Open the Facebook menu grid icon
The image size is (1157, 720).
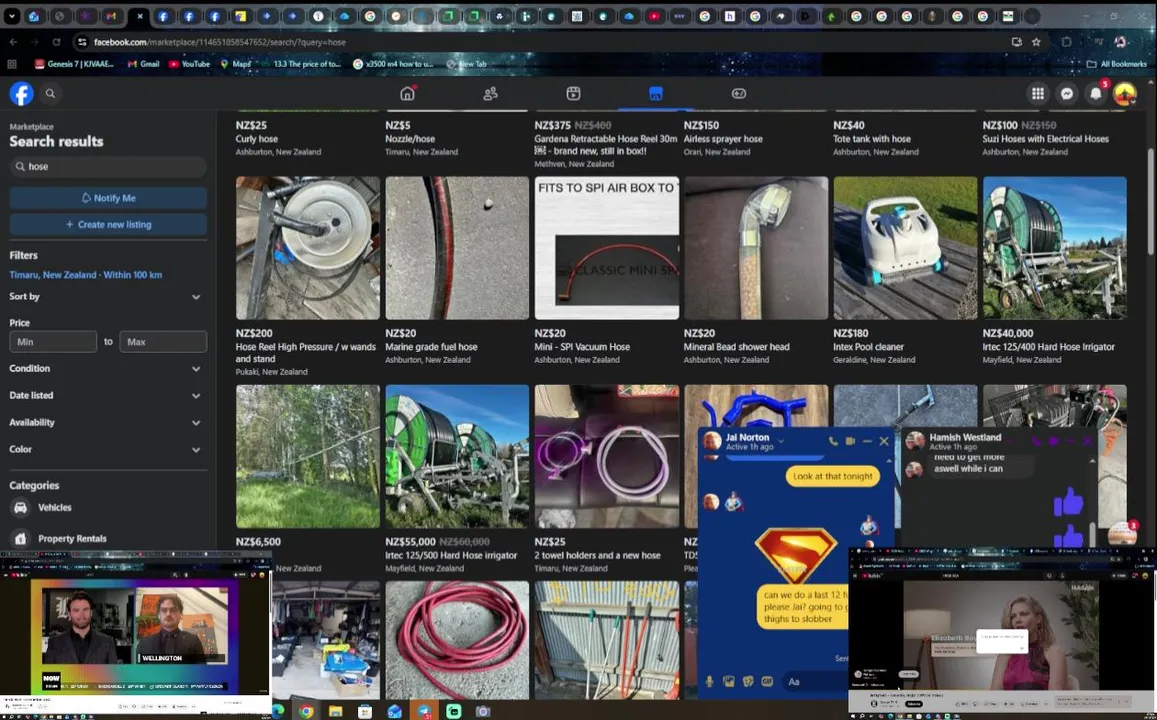pos(1037,93)
